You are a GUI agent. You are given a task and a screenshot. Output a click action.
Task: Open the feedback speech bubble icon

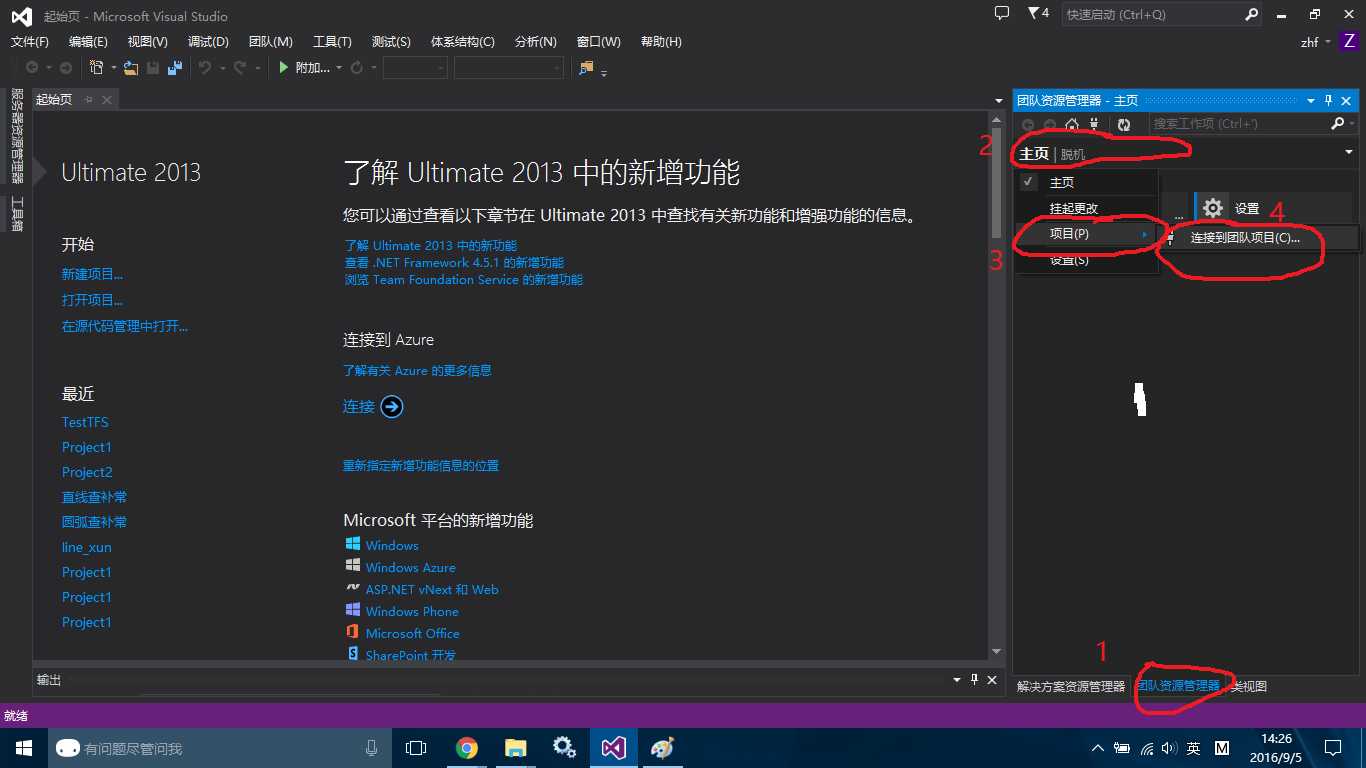point(1002,13)
